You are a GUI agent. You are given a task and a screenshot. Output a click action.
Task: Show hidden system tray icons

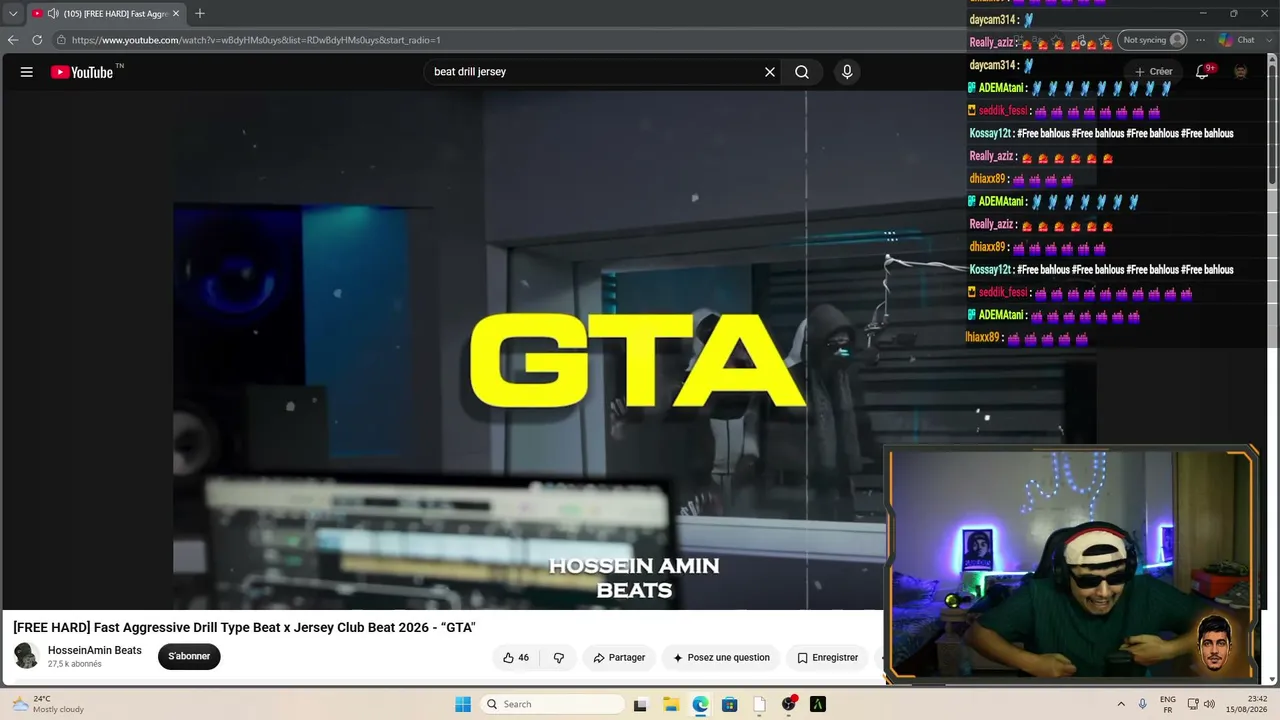click(1121, 704)
